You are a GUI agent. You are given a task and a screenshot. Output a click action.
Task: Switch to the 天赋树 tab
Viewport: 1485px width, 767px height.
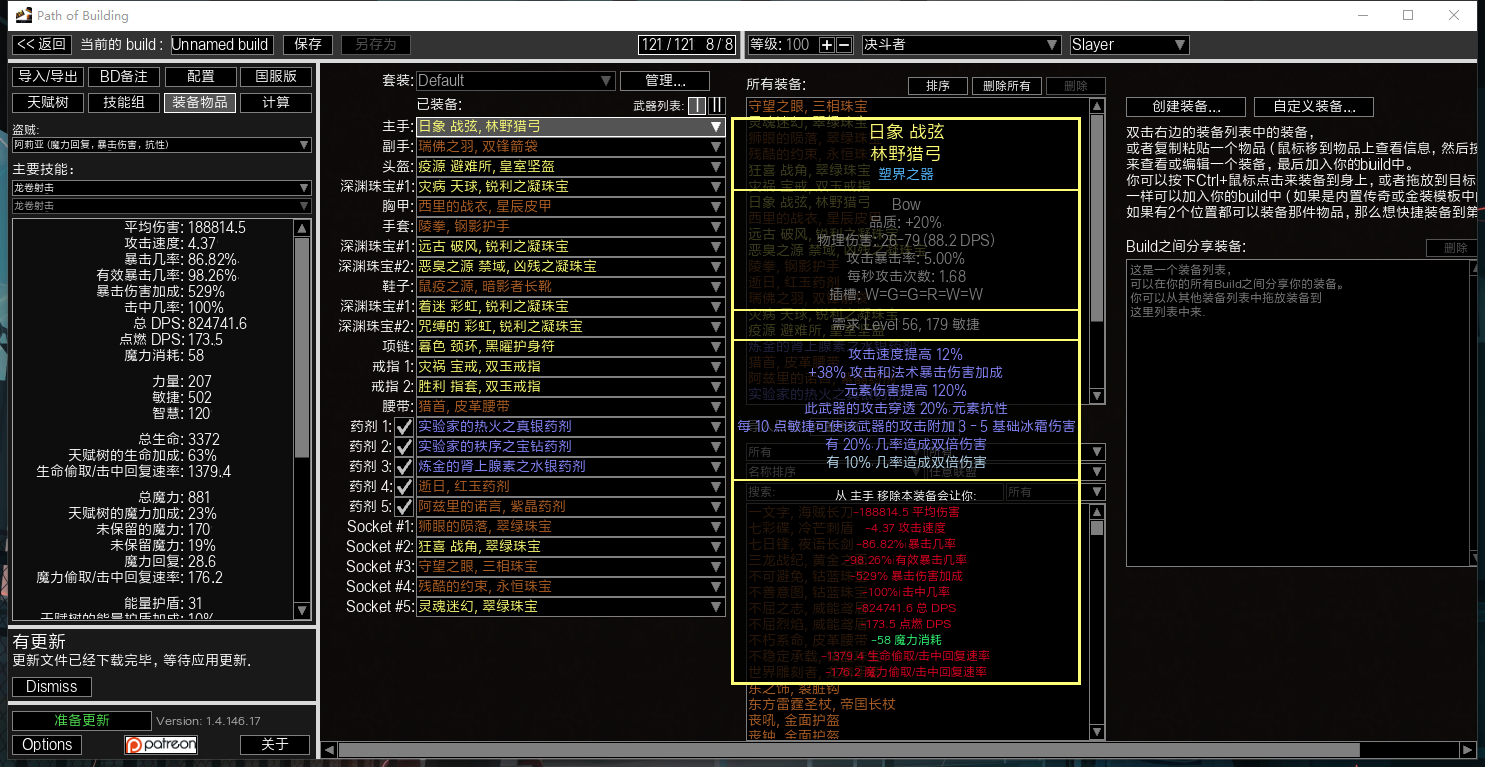click(x=48, y=103)
